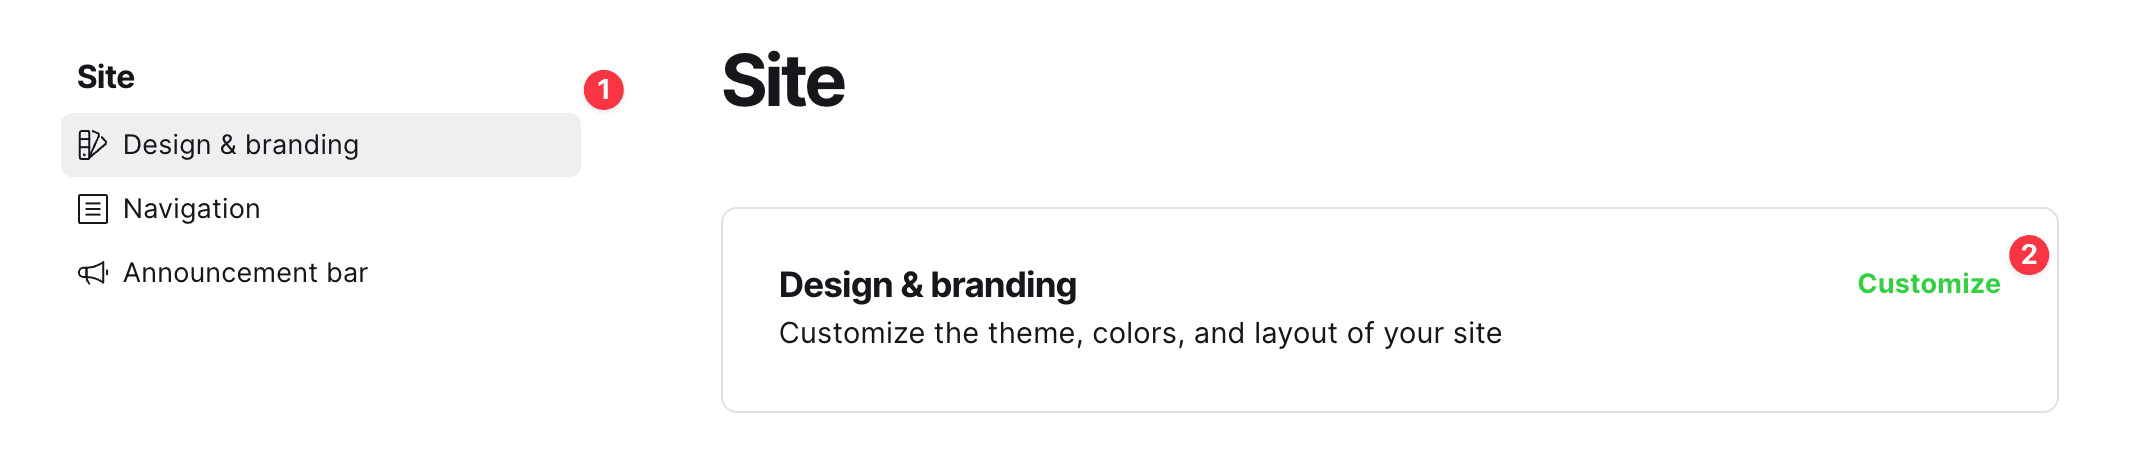2142x474 pixels.
Task: Click the Design & branding palette icon
Action: tap(92, 145)
